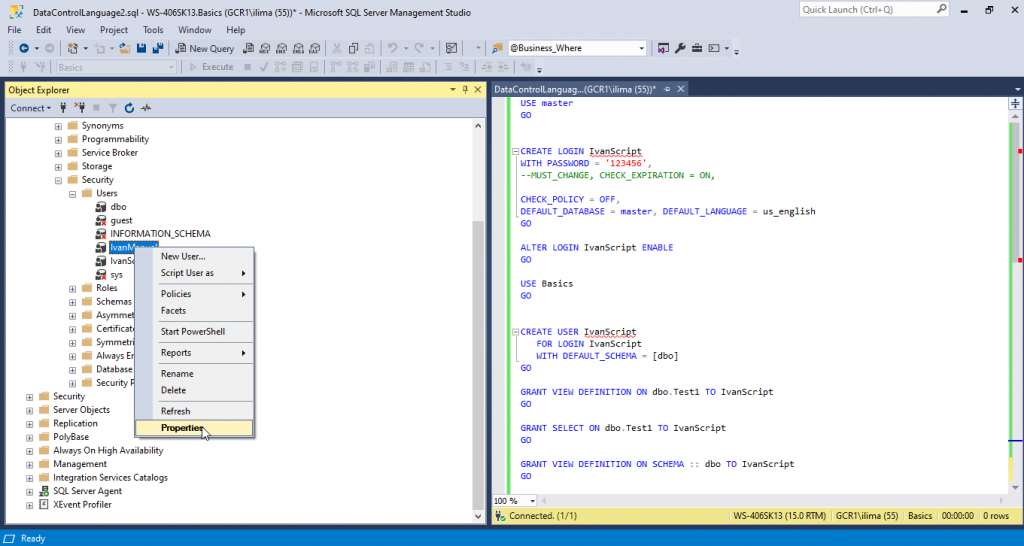Viewport: 1024px width, 546px height.
Task: Expand the SQL Server Agent node
Action: (x=29, y=492)
